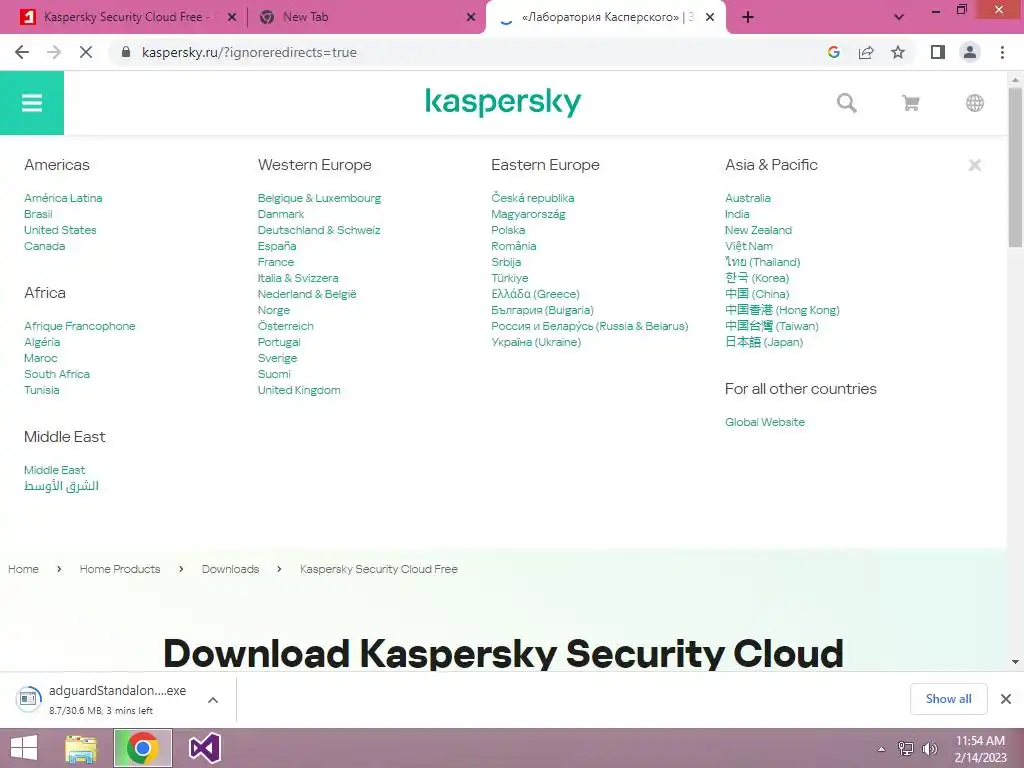Click the page vertical scrollbar thumb
The height and width of the screenshot is (768, 1024).
pyautogui.click(x=1015, y=167)
